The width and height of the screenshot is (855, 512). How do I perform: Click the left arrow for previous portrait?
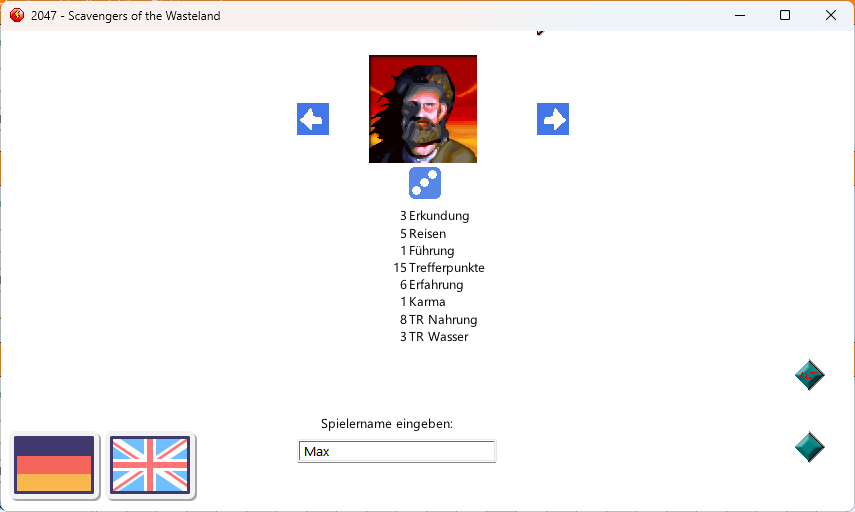pos(313,119)
